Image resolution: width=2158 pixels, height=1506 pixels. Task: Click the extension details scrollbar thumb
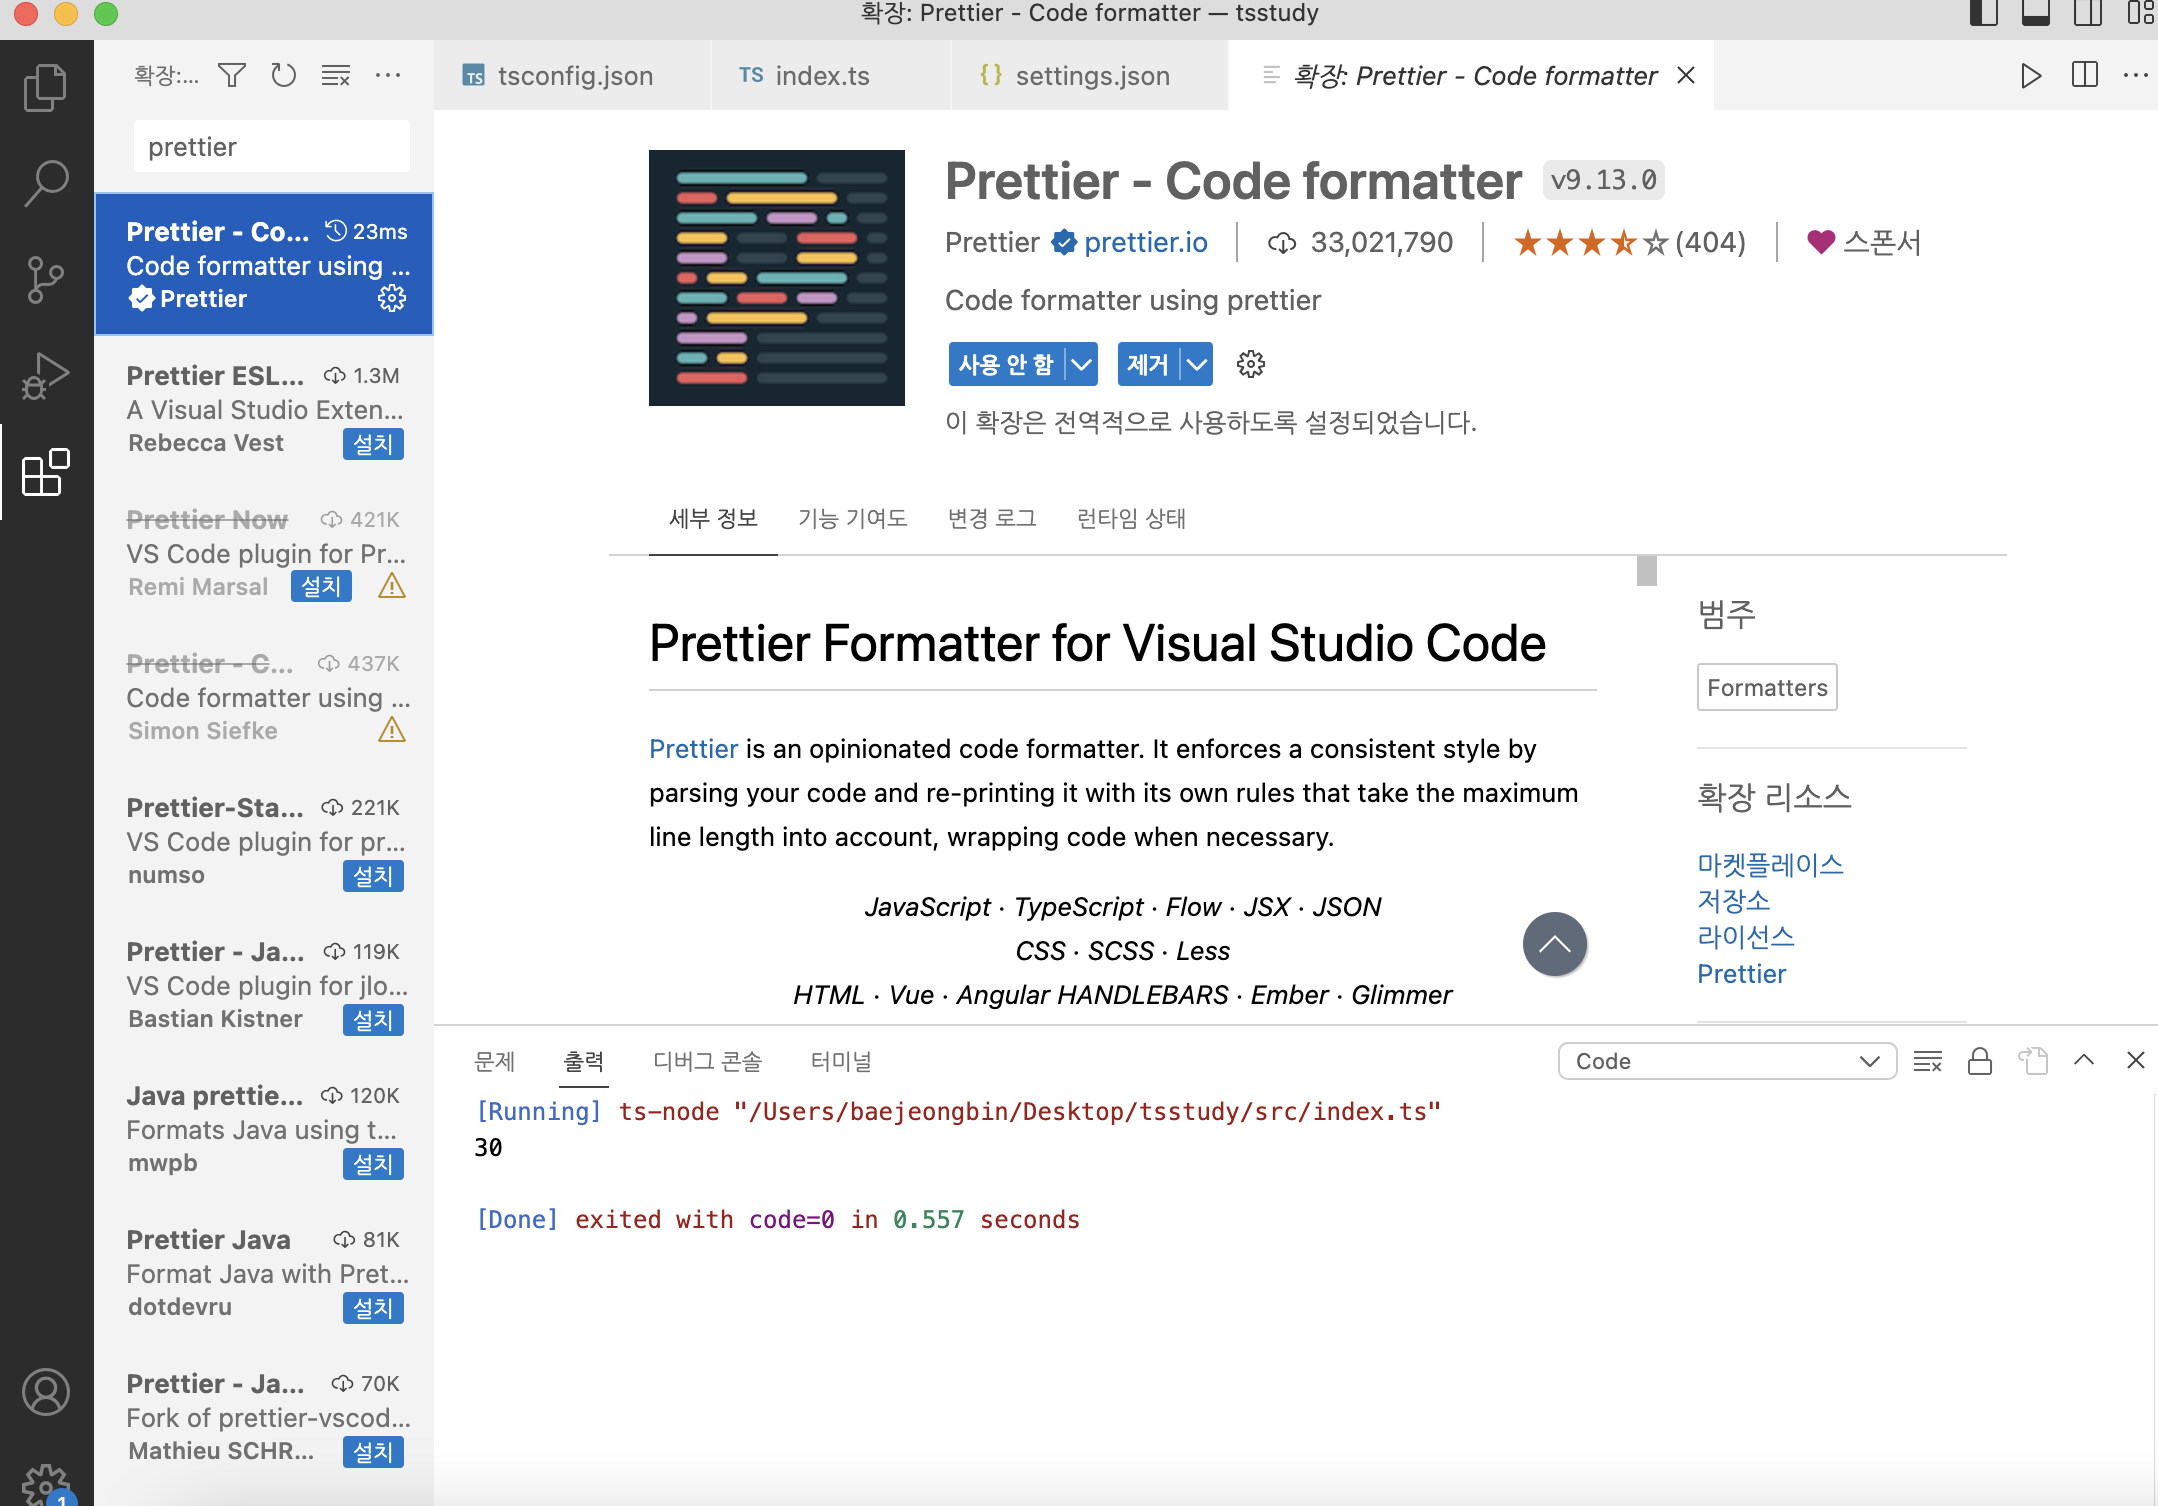[1646, 571]
